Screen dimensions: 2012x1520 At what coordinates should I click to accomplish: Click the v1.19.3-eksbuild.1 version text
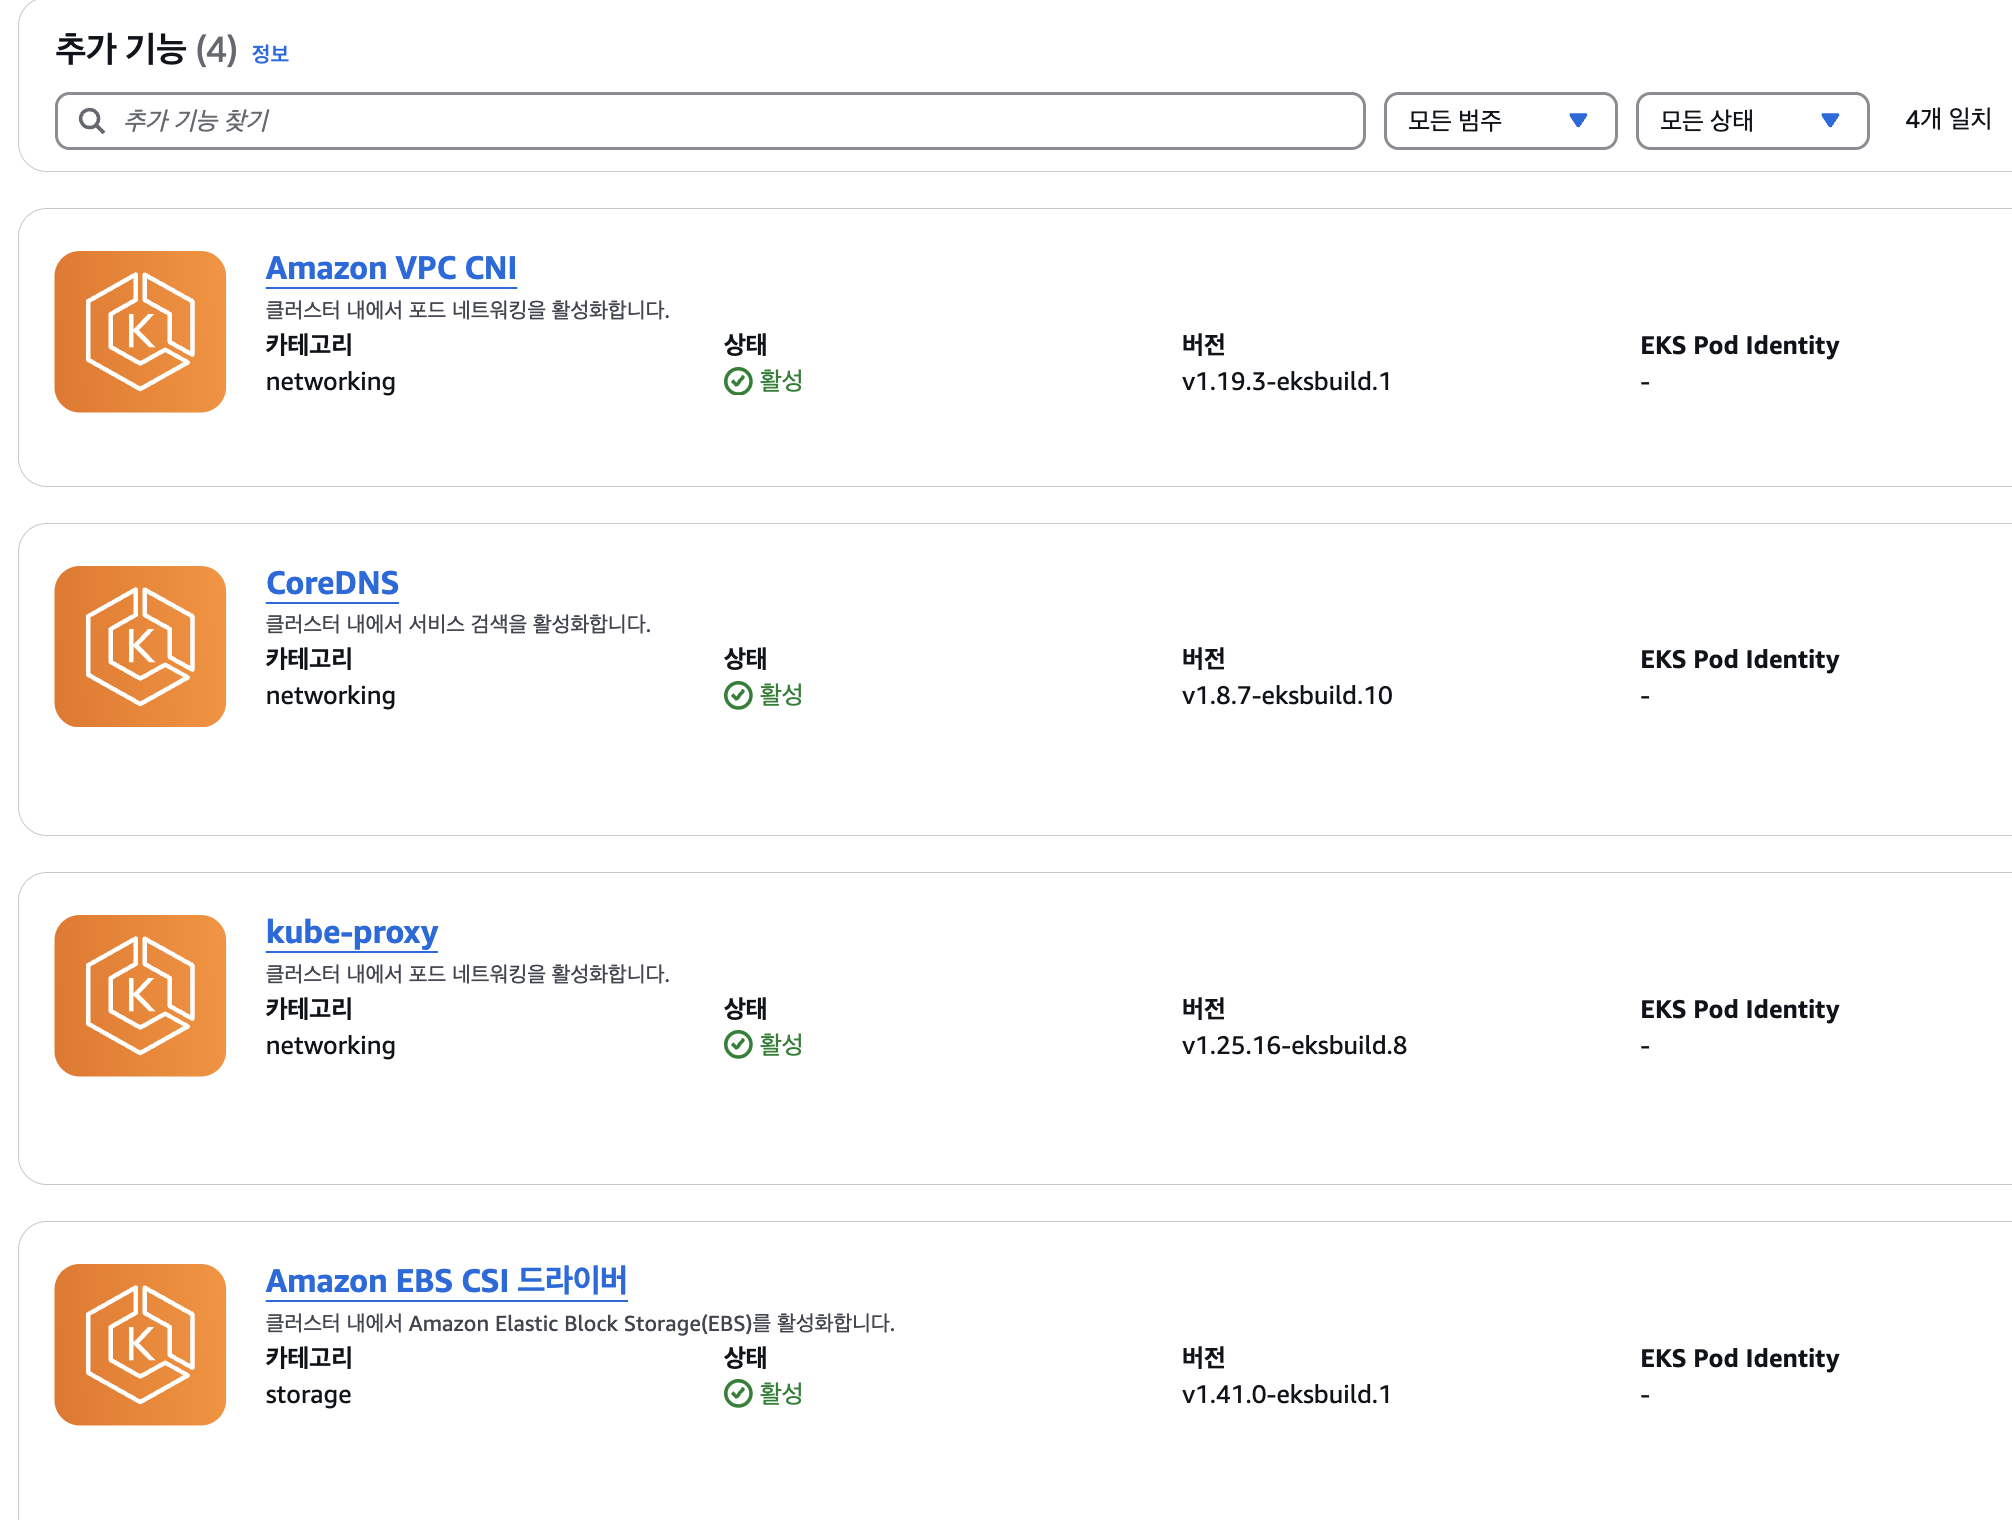pyautogui.click(x=1286, y=381)
